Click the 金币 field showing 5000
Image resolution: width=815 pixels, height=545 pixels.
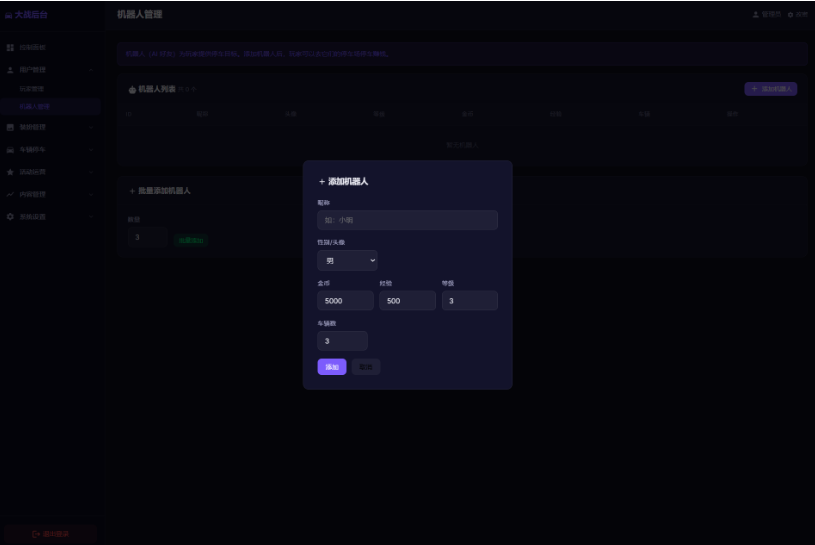[345, 300]
